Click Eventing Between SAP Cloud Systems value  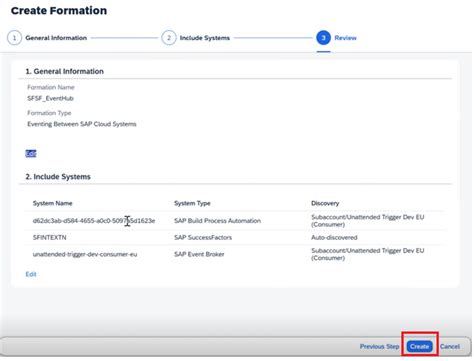click(x=82, y=124)
